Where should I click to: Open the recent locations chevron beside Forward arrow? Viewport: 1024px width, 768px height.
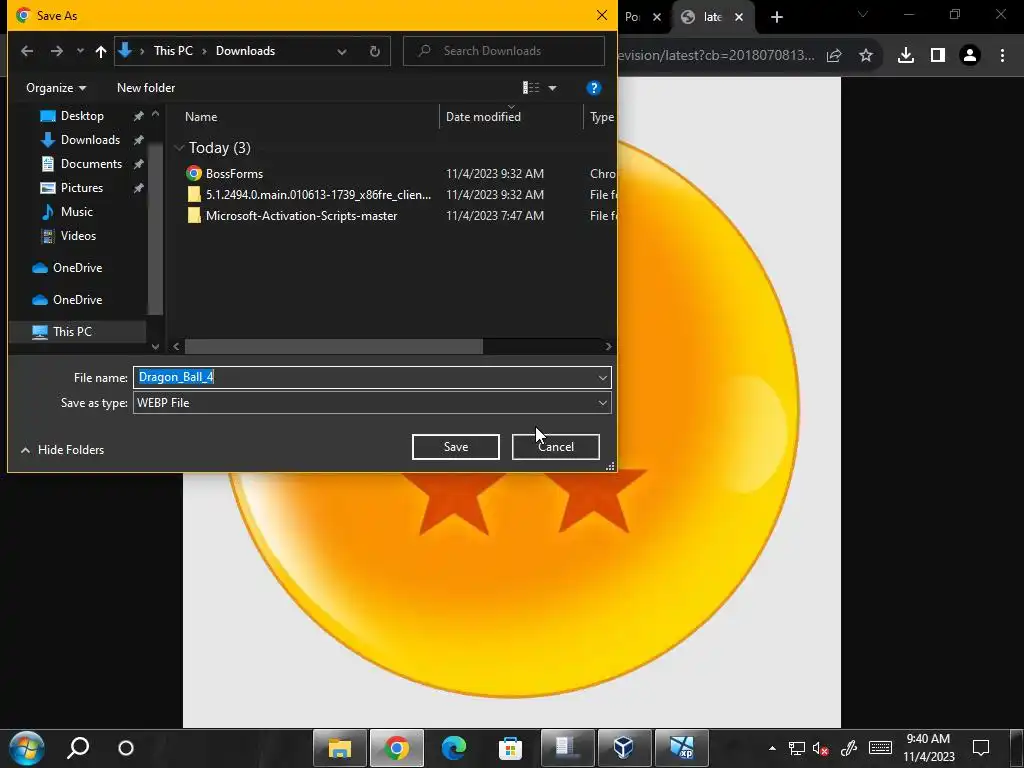coord(80,51)
